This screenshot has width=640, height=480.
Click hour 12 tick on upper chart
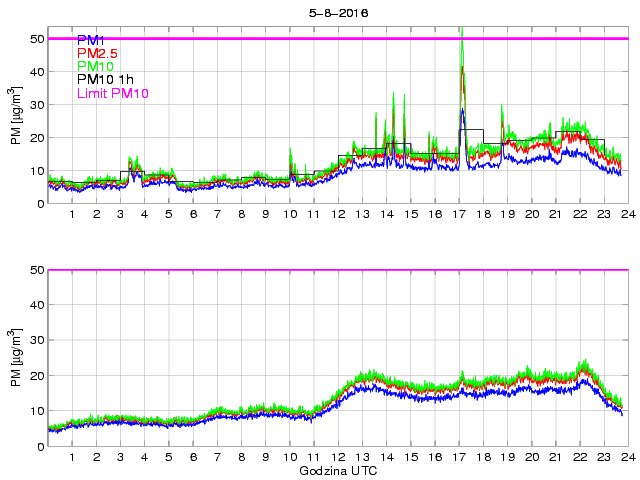[338, 214]
